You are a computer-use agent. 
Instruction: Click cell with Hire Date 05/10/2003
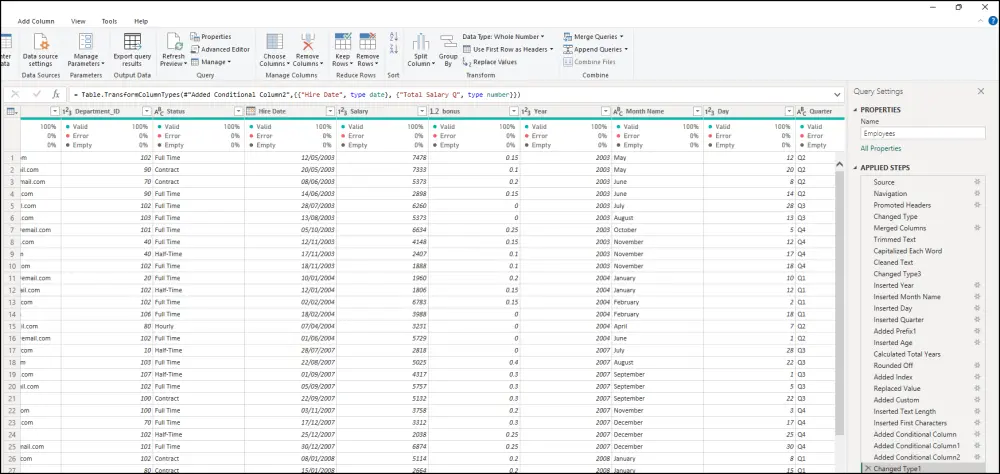pos(291,230)
